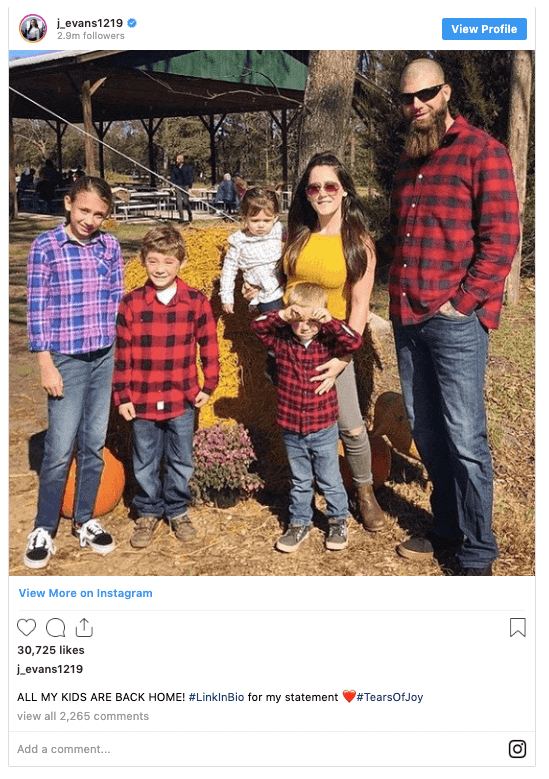Image resolution: width=549 pixels, height=779 pixels.
Task: Click the red heart emoji in caption
Action: [x=349, y=697]
